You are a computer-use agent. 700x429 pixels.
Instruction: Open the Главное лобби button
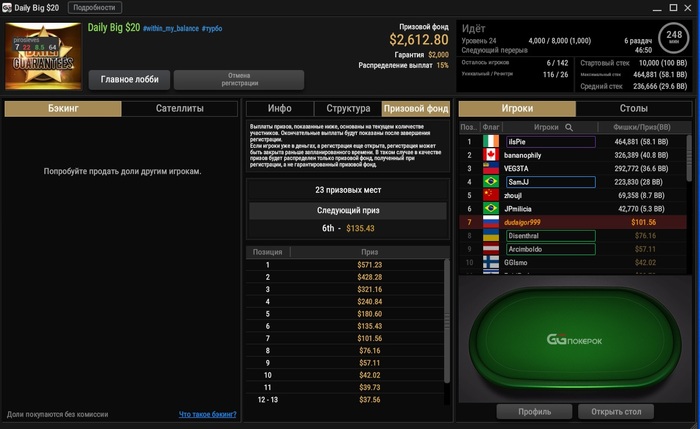(129, 79)
